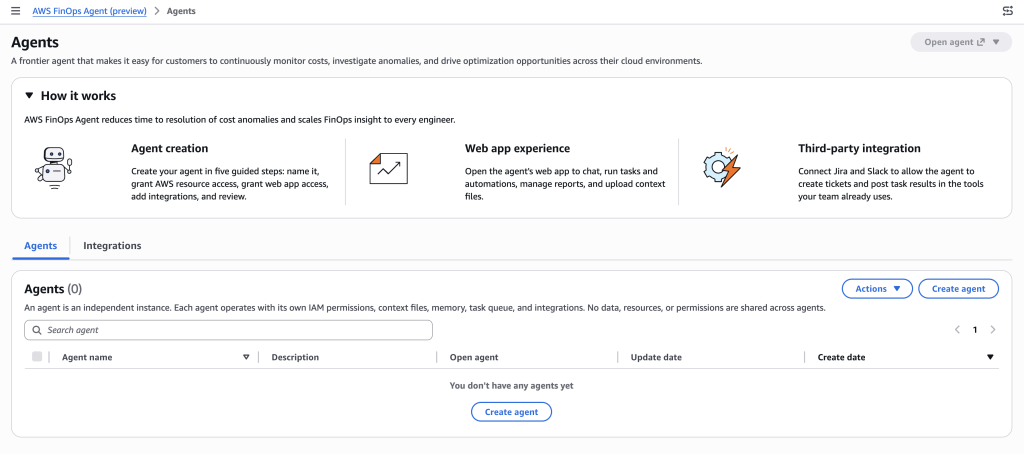Screen dimensions: 1024x454
Task: Open the Open agent dropdown button
Action: 961,42
